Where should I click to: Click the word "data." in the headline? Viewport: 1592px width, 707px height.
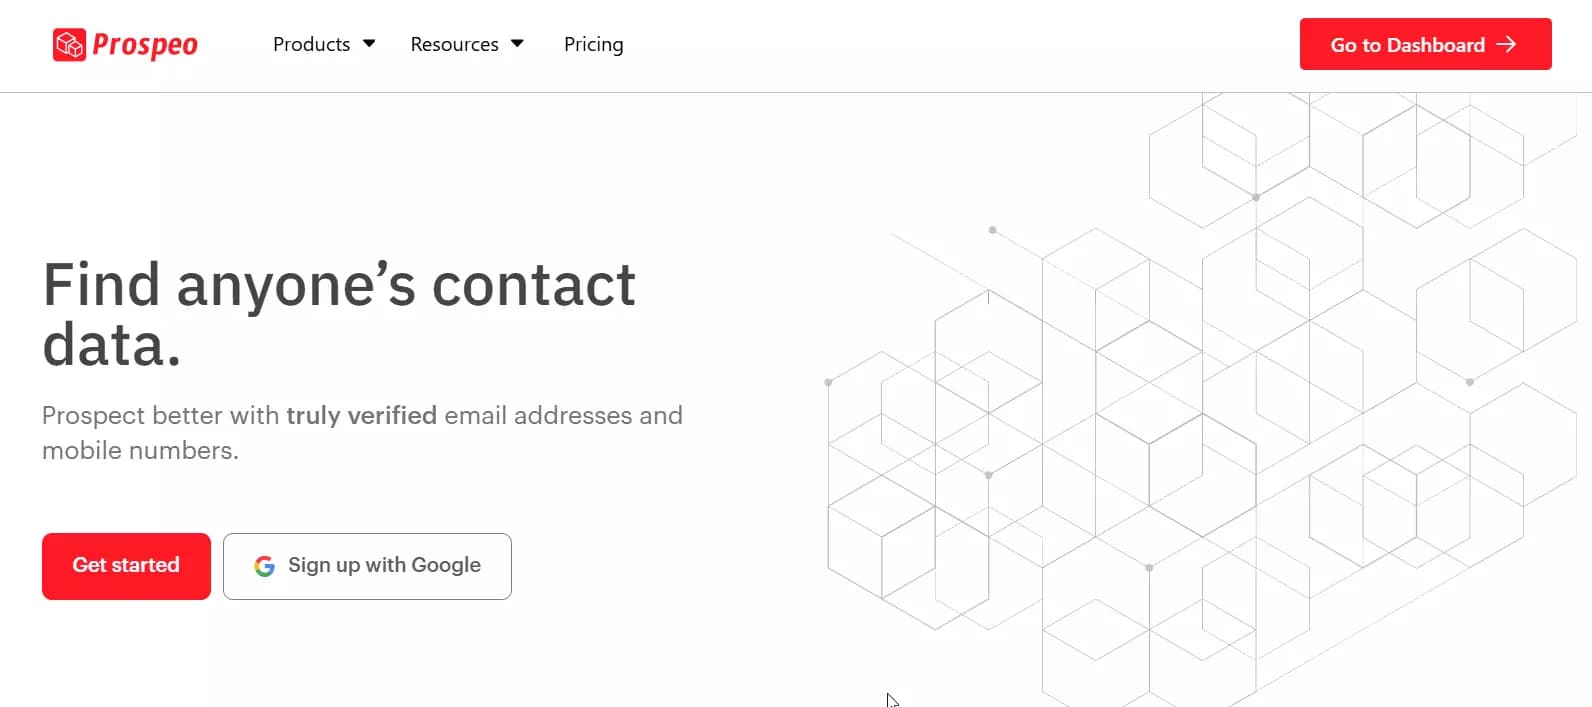[112, 345]
